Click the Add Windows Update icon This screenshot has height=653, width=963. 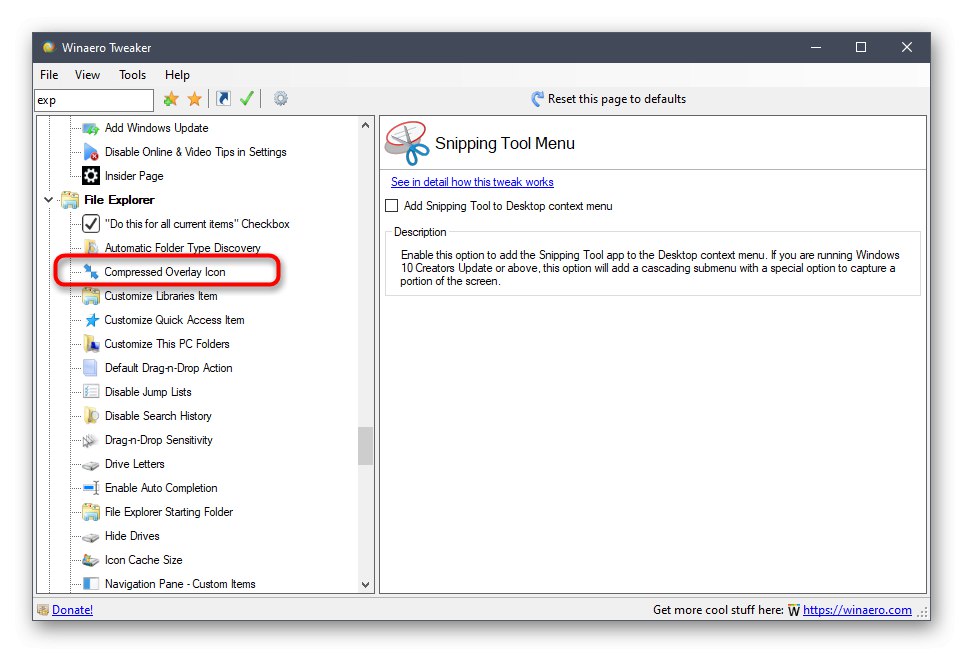(x=91, y=128)
